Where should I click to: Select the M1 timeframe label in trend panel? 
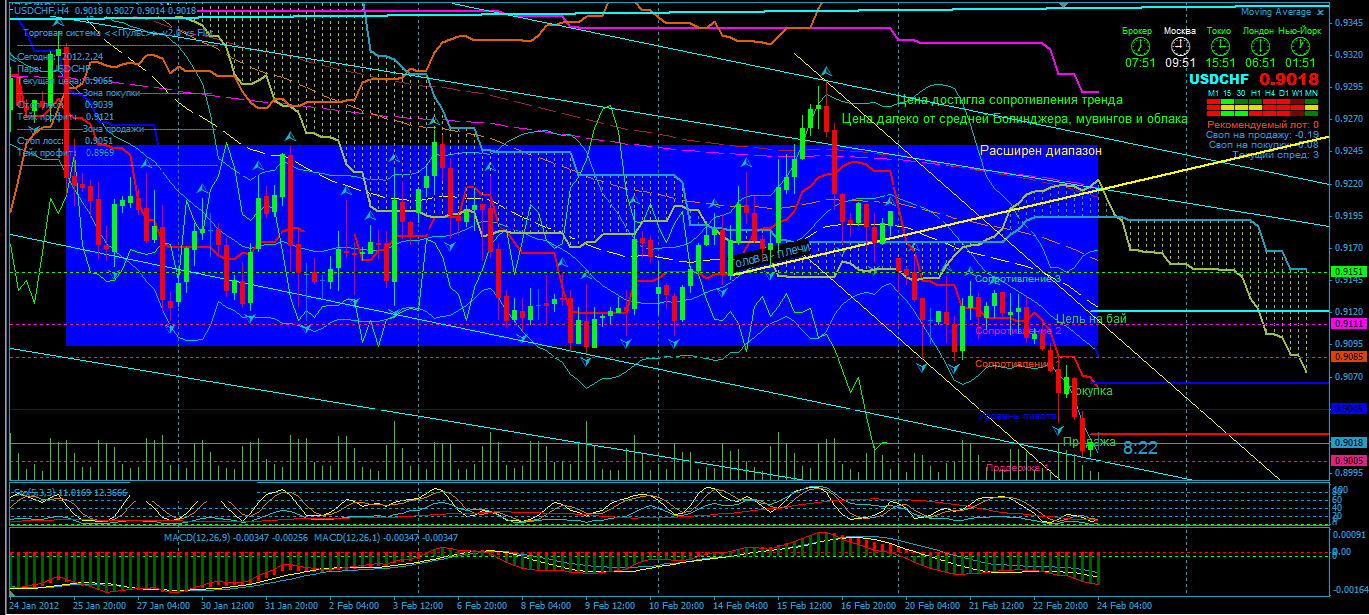[1213, 93]
